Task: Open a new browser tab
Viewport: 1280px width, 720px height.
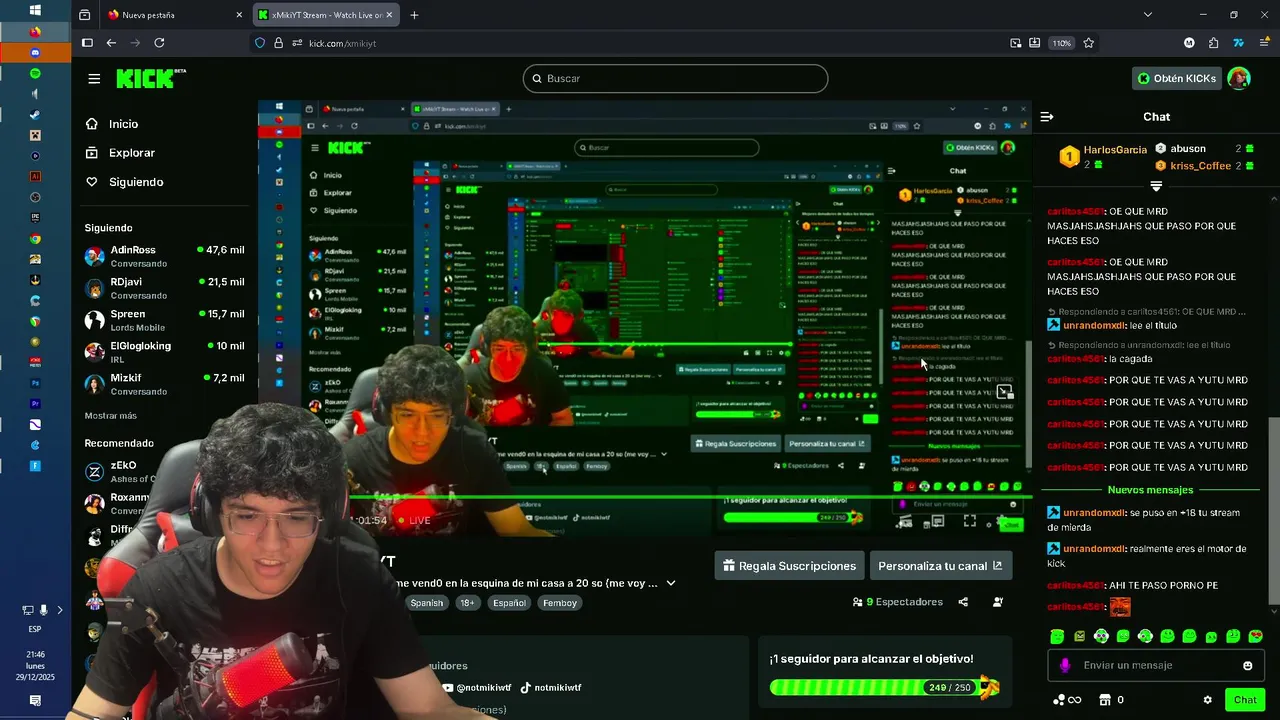Action: 414,15
